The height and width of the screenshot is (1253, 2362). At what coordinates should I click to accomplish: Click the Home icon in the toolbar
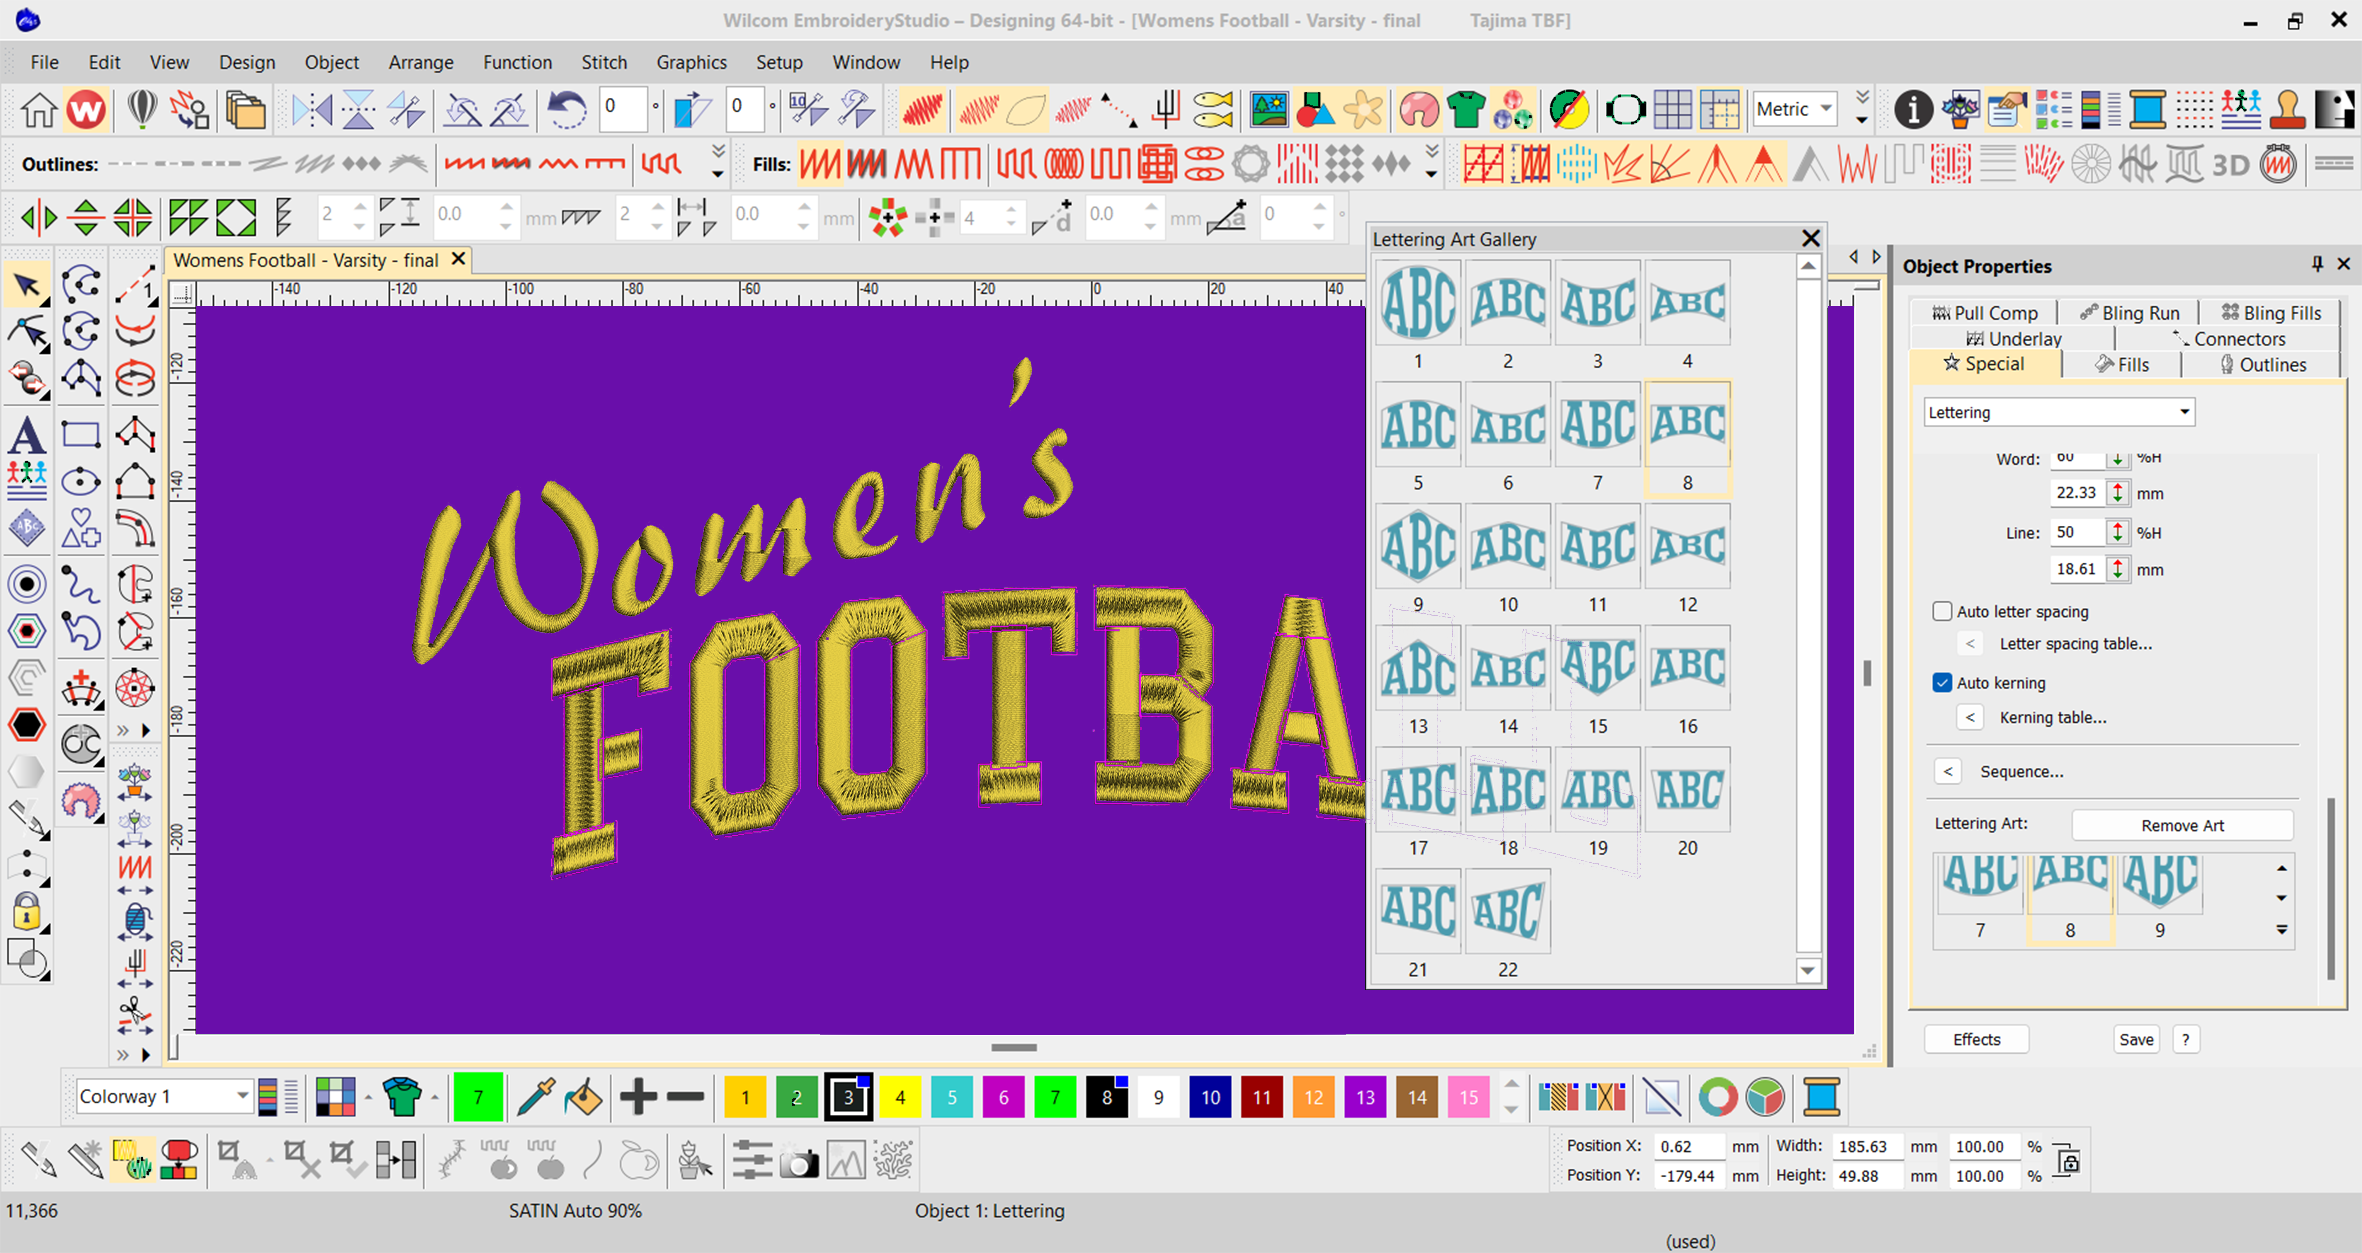(37, 110)
